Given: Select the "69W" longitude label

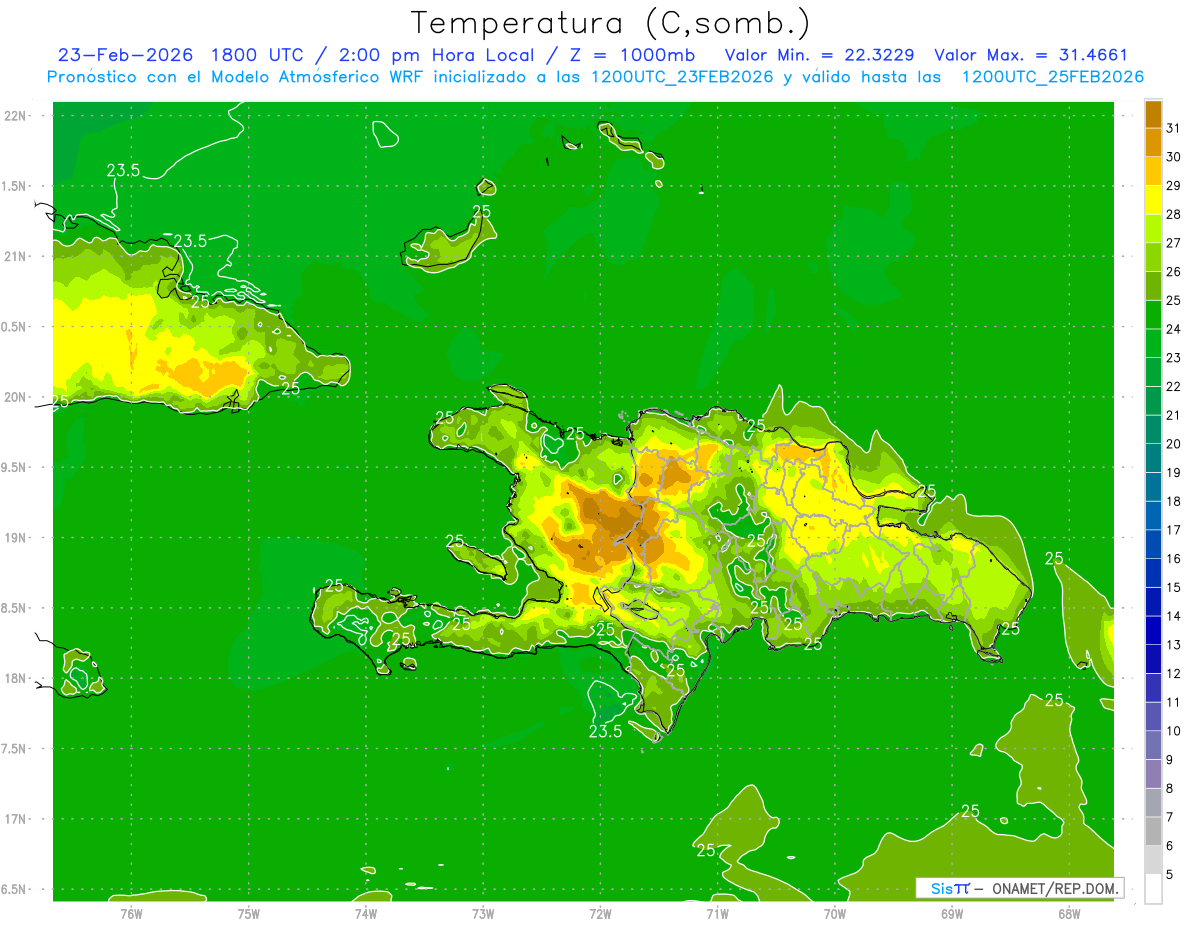Looking at the screenshot, I should [952, 913].
